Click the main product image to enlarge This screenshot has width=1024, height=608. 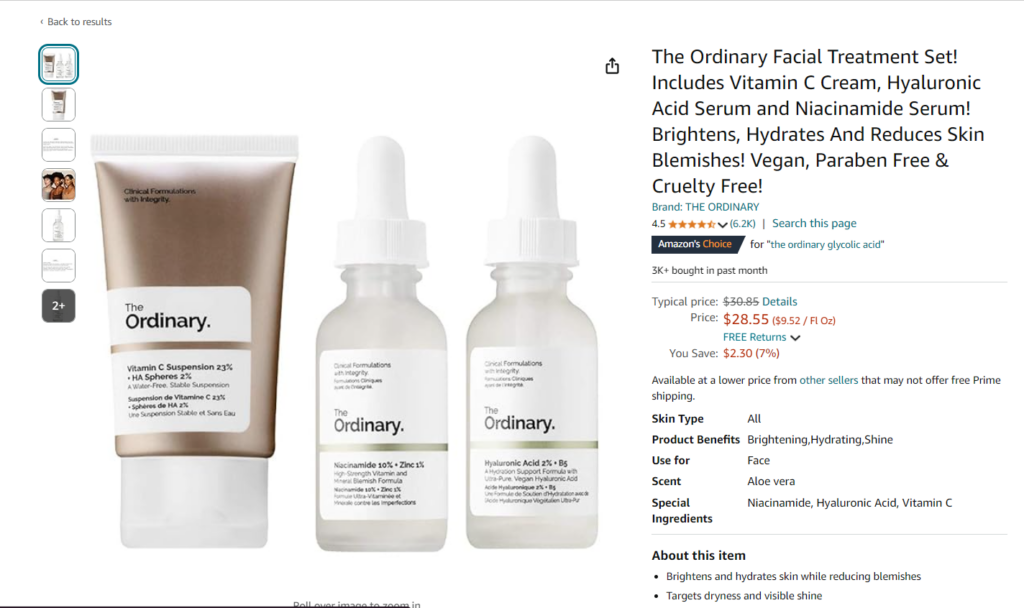point(344,343)
